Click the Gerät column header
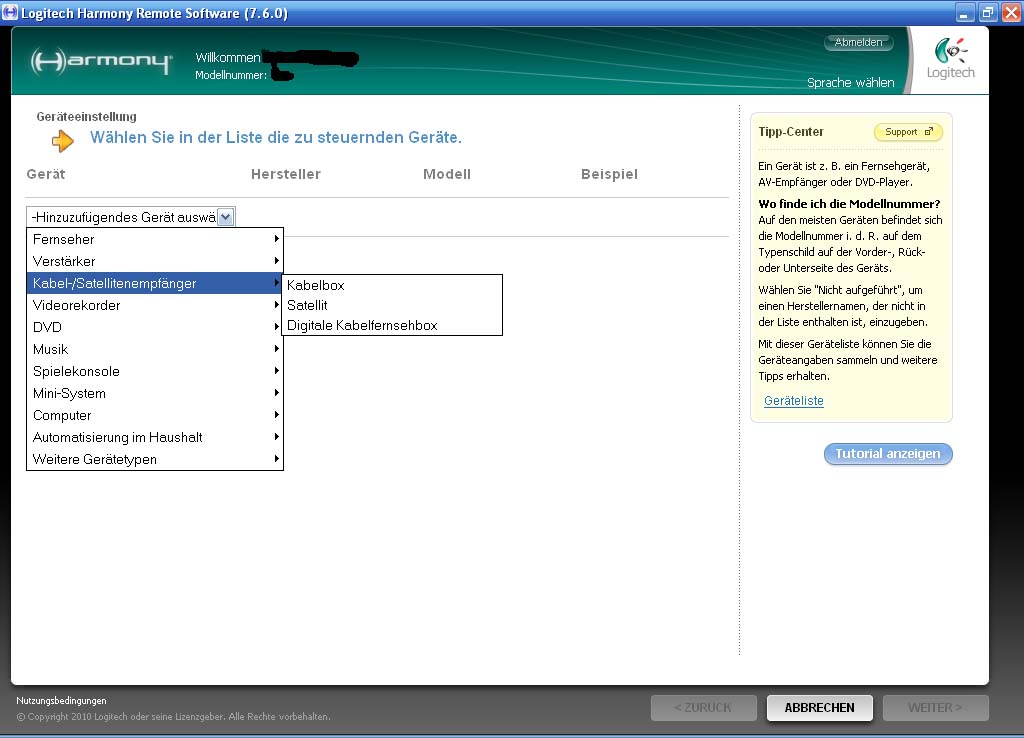Screen dimensions: 1024x738 point(46,174)
